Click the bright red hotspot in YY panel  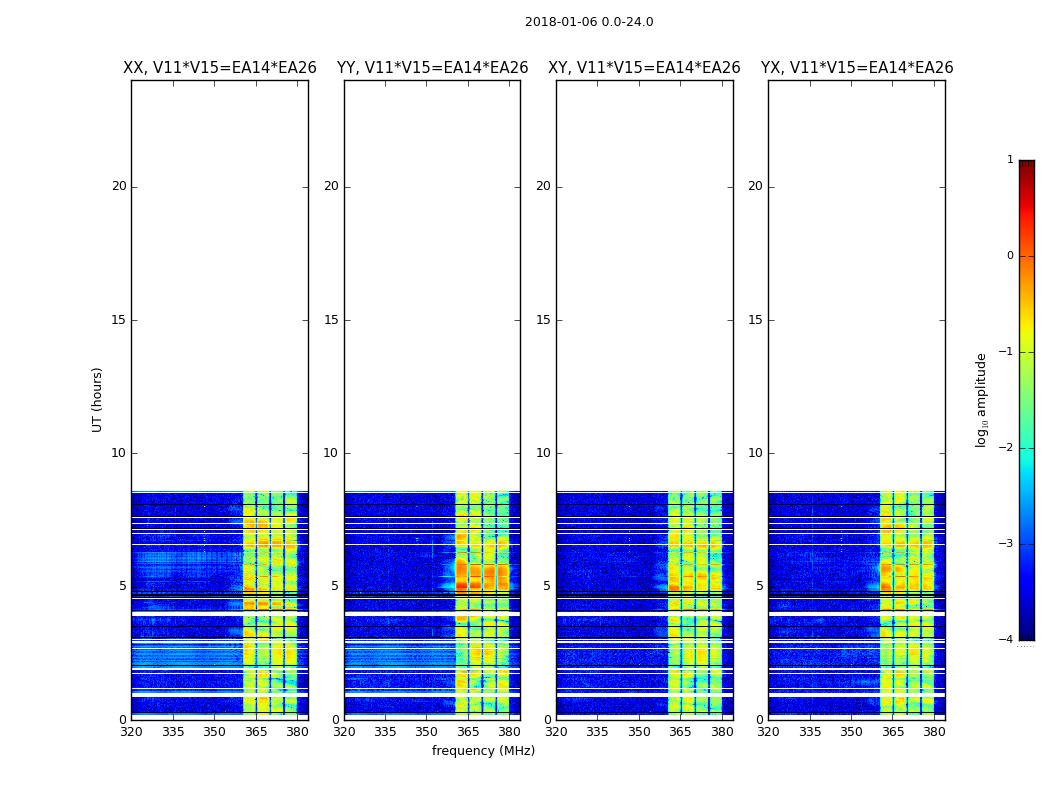(461, 586)
